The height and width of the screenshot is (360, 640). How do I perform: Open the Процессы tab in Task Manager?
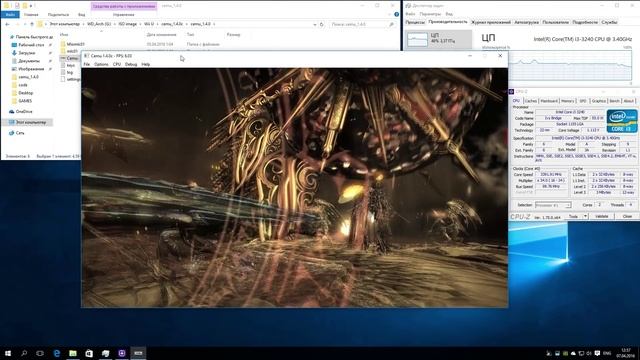(415, 22)
